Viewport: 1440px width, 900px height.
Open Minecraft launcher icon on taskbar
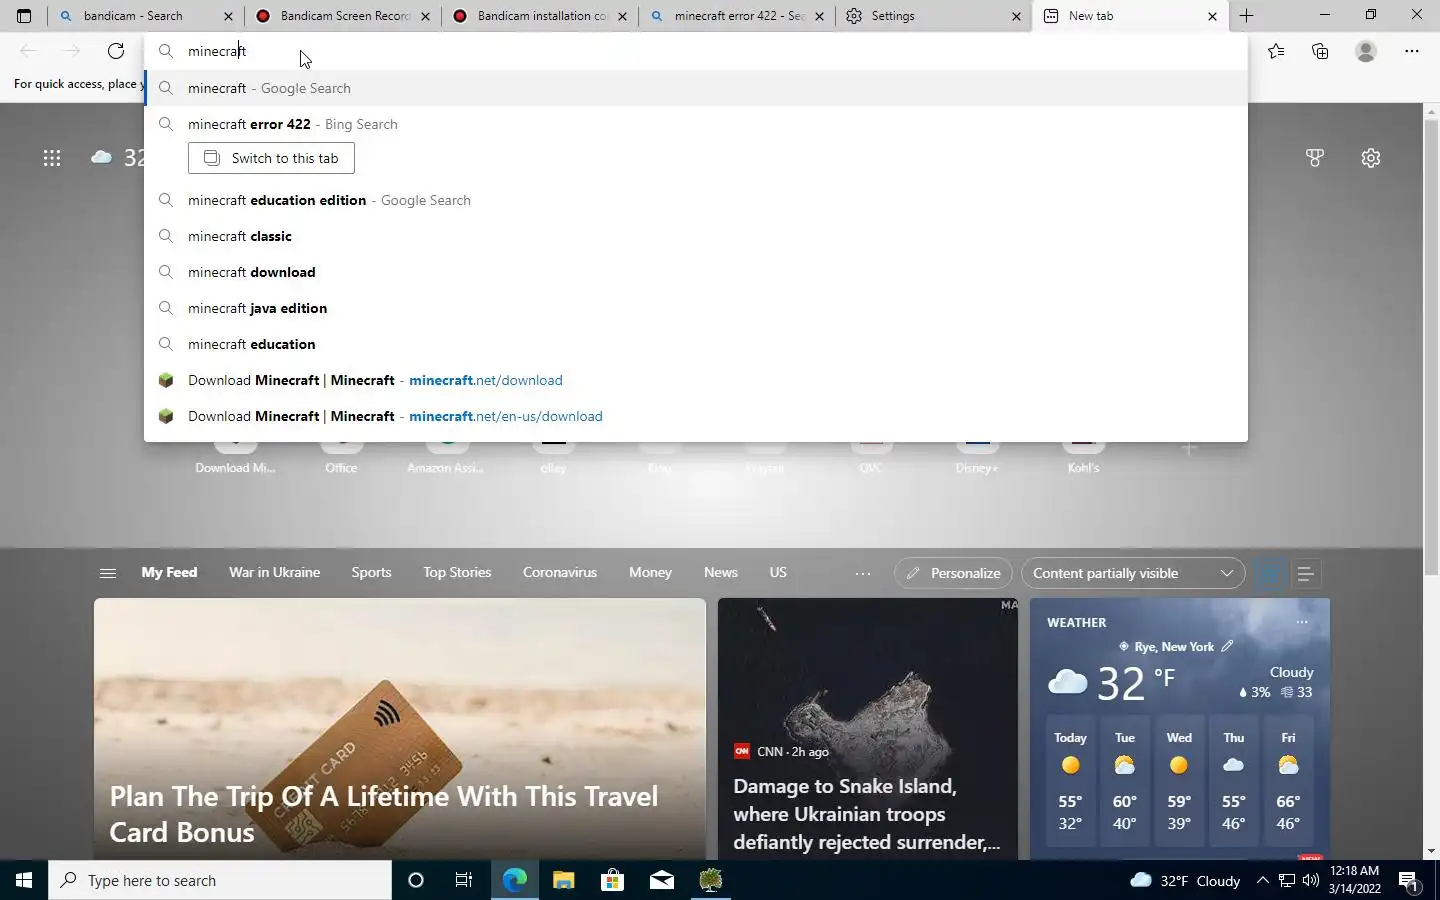pos(711,880)
